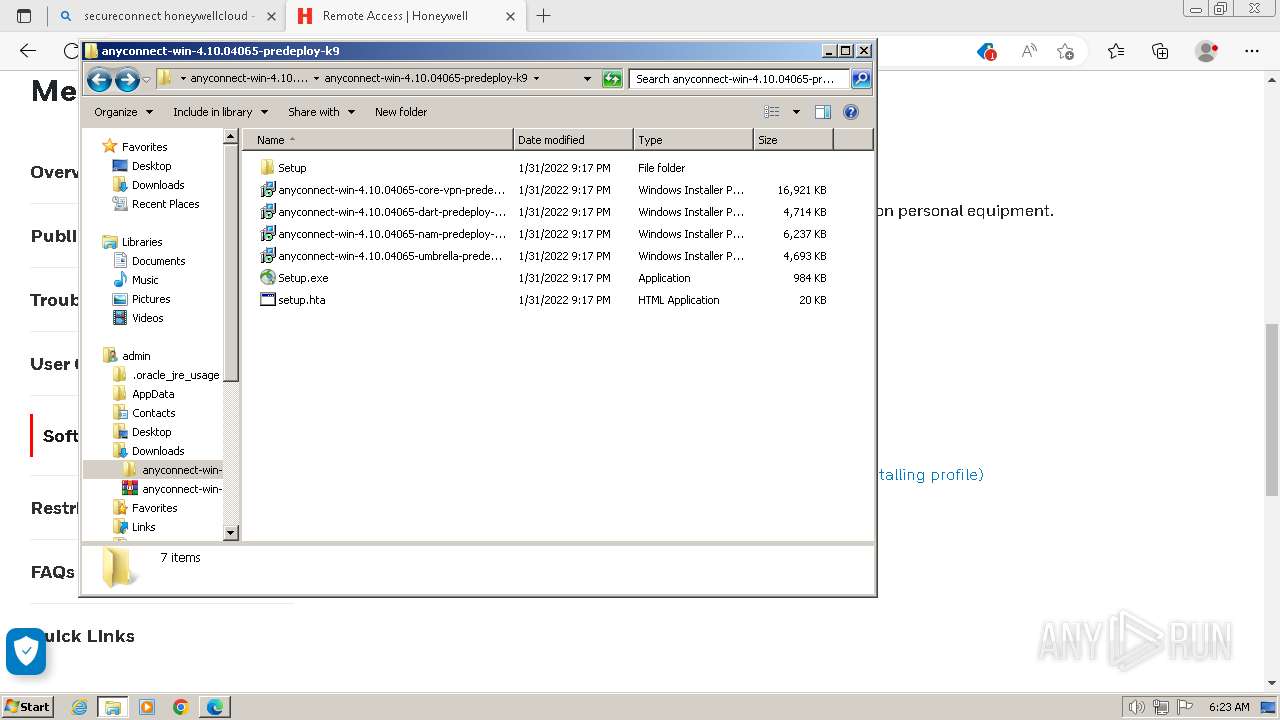Select Music library
1280x720 pixels.
(145, 280)
